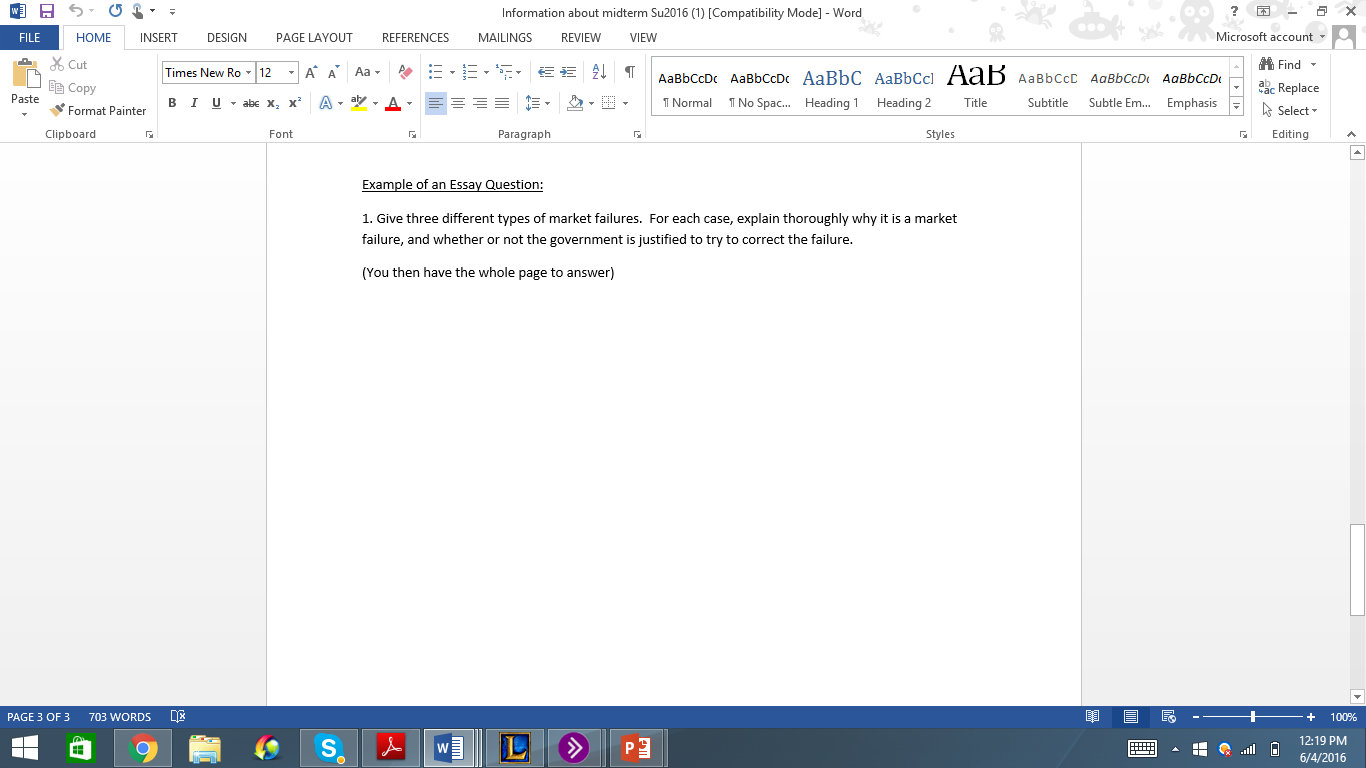Apply the Heading 1 style
Image resolution: width=1366 pixels, height=768 pixels.
click(x=832, y=88)
